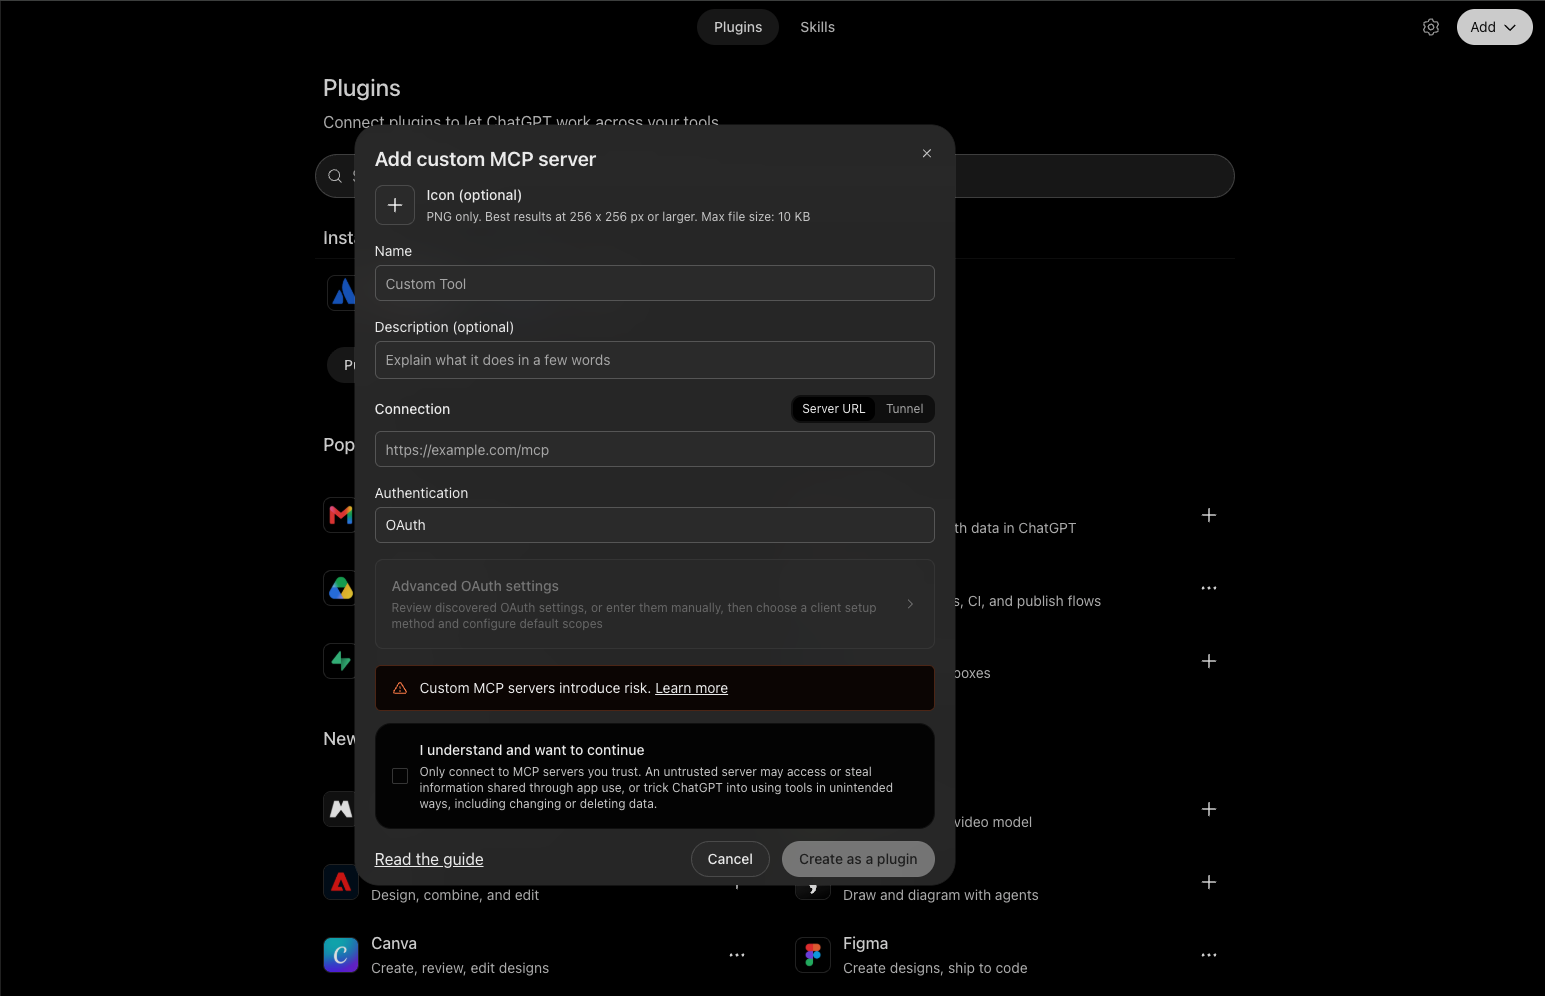The height and width of the screenshot is (996, 1545).
Task: Open the Canva plugin icon
Action: click(341, 955)
